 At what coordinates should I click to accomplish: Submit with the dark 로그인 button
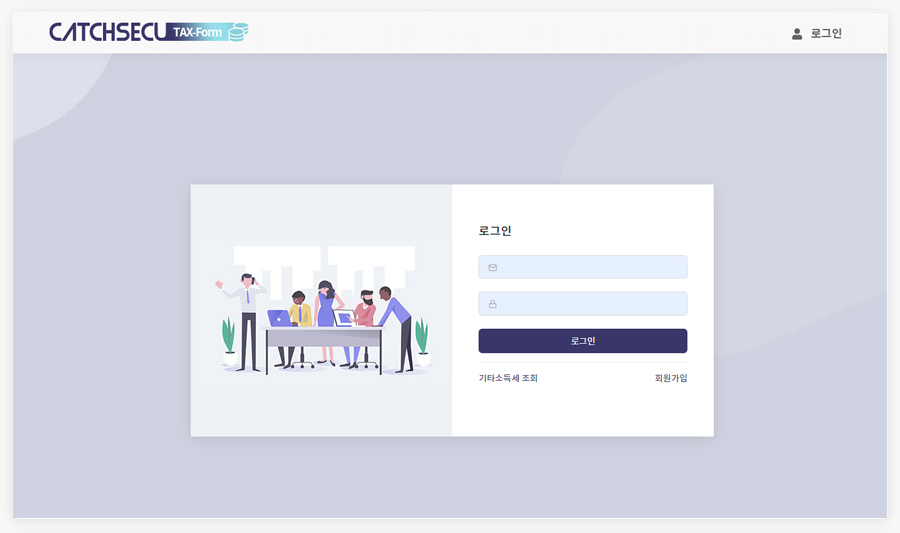pos(583,341)
